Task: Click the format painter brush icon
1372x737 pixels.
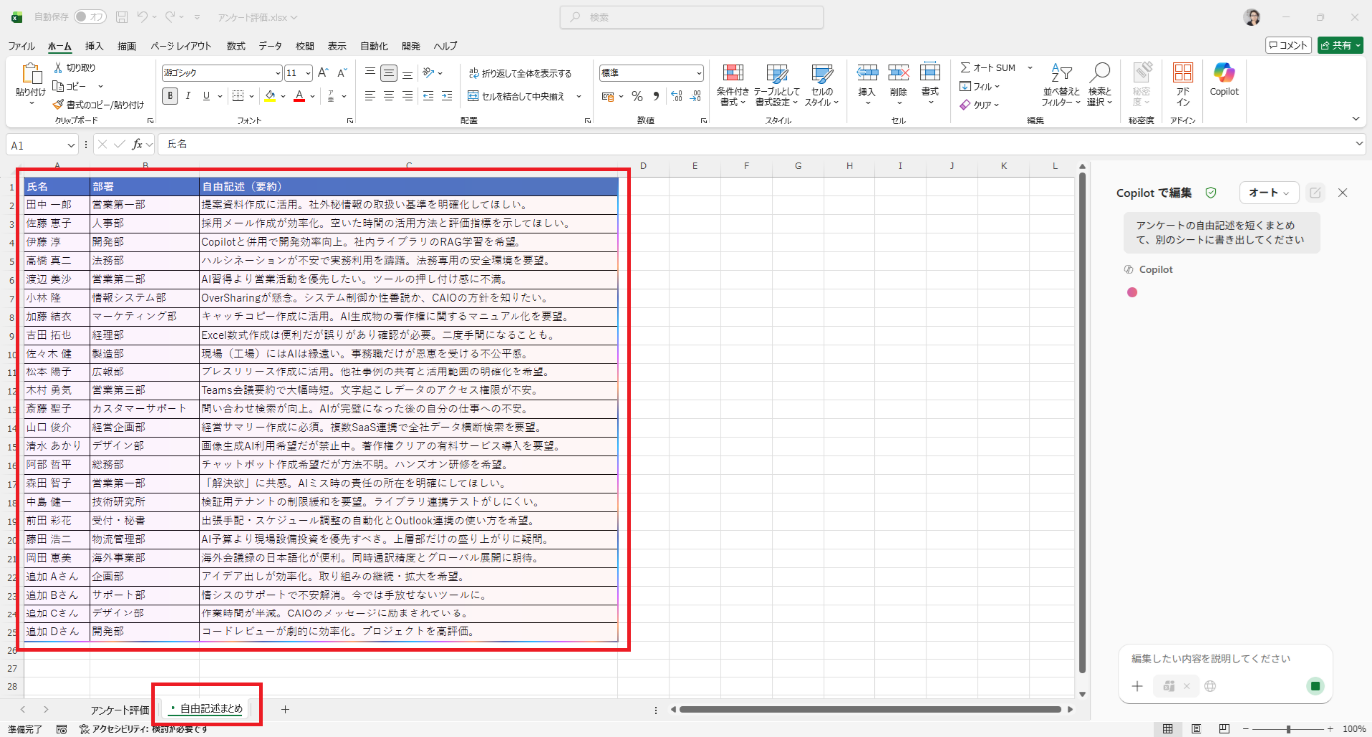Action: point(59,104)
